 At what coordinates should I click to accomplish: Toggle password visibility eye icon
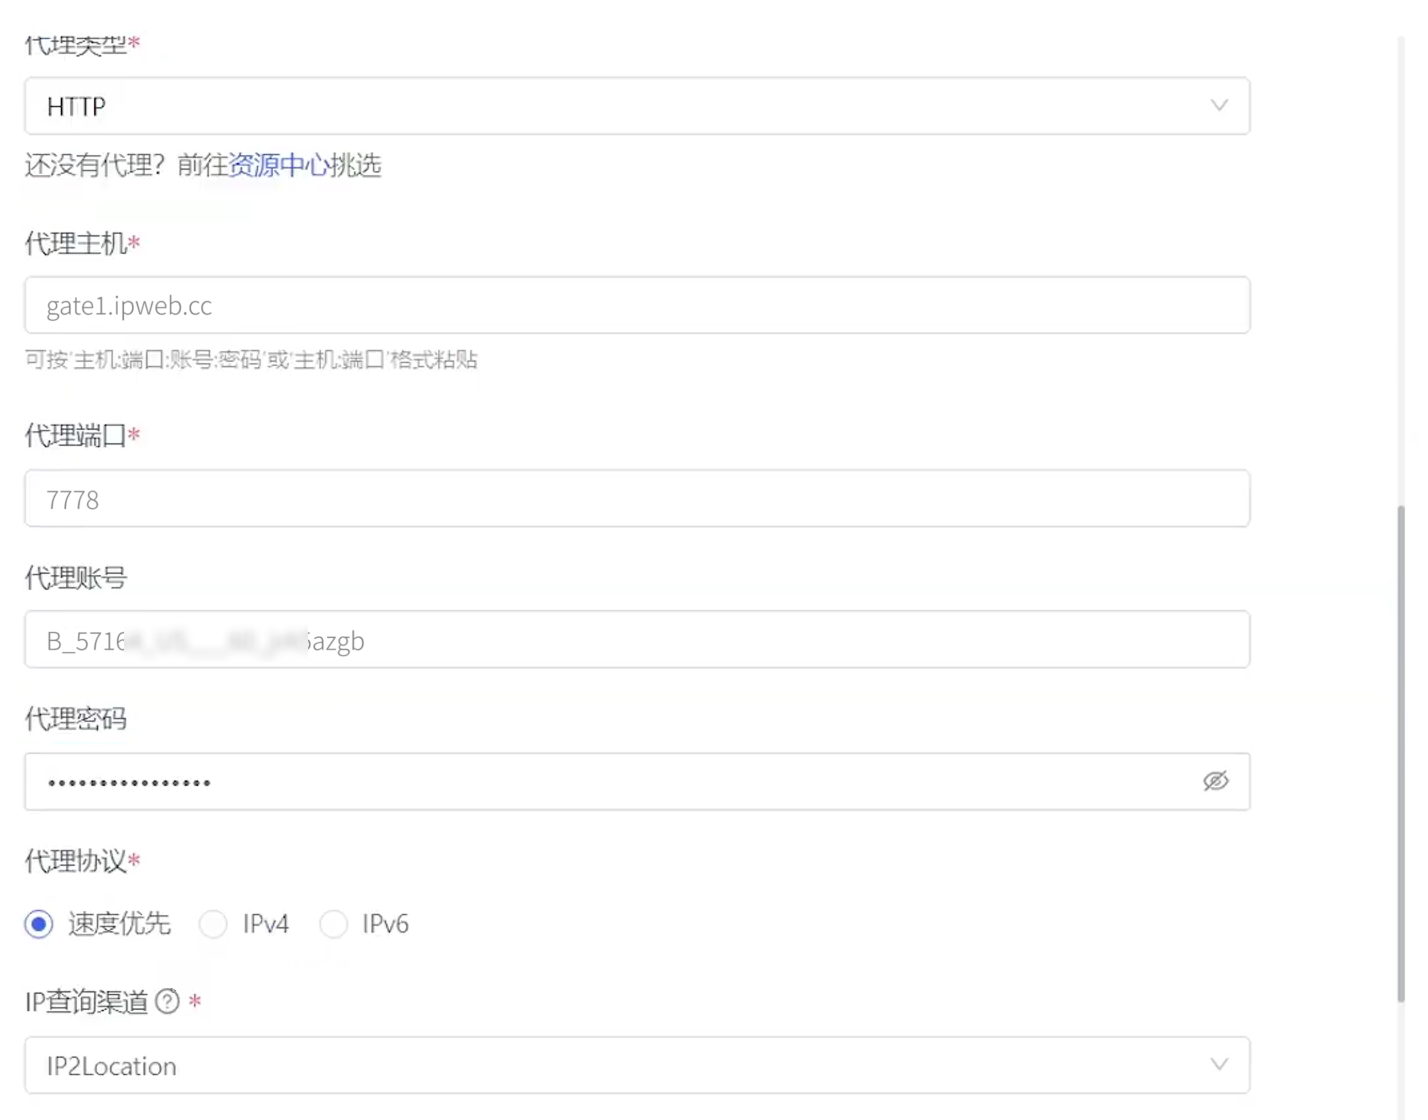tap(1215, 781)
